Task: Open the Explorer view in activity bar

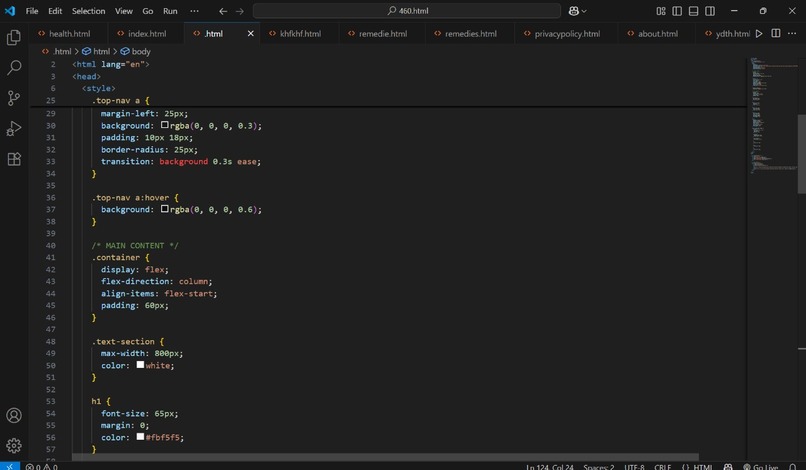Action: (14, 38)
